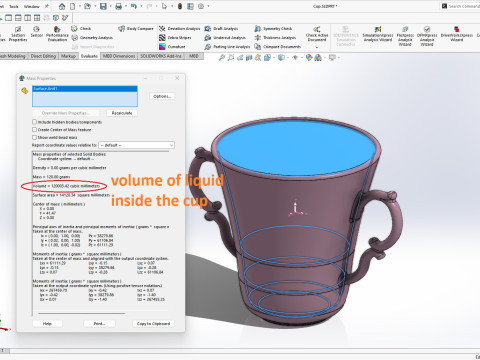
Task: Click the Edit Appearance color ball icon
Action: (309, 58)
